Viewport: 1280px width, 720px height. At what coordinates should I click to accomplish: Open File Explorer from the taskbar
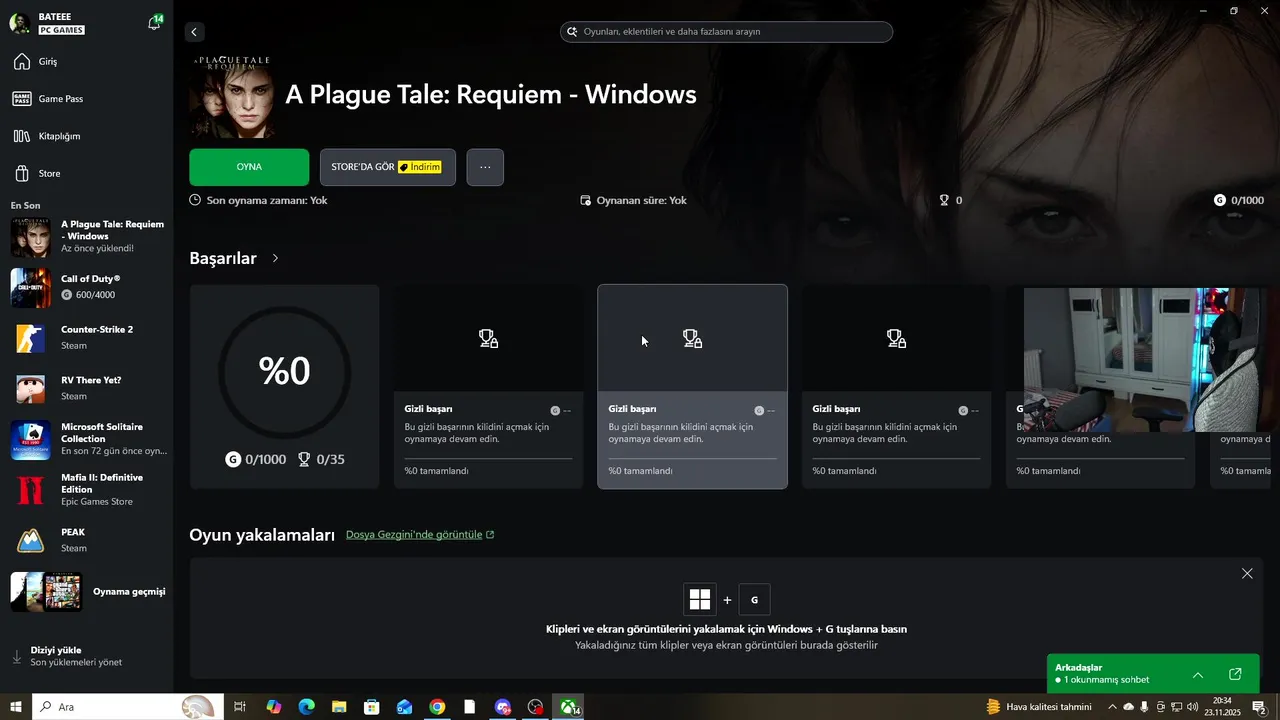(x=339, y=707)
